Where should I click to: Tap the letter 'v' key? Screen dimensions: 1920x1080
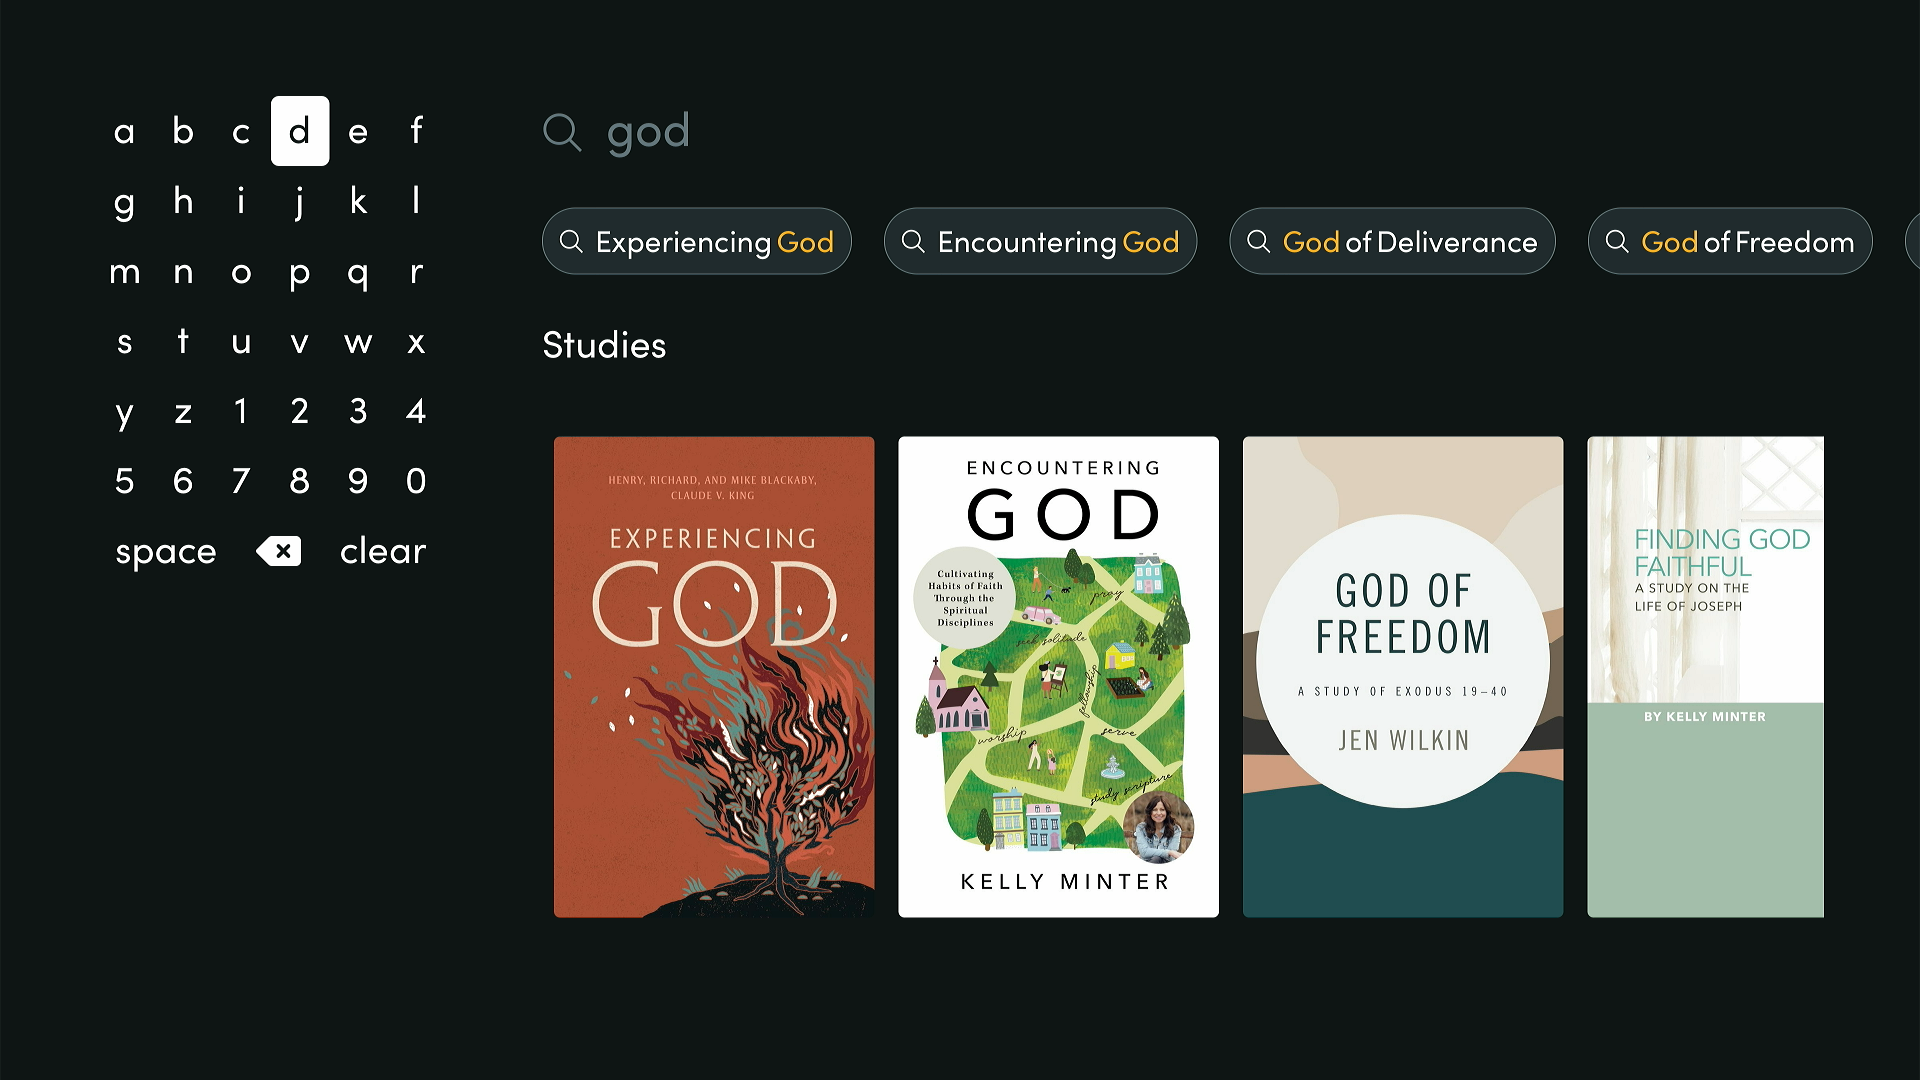coord(300,341)
